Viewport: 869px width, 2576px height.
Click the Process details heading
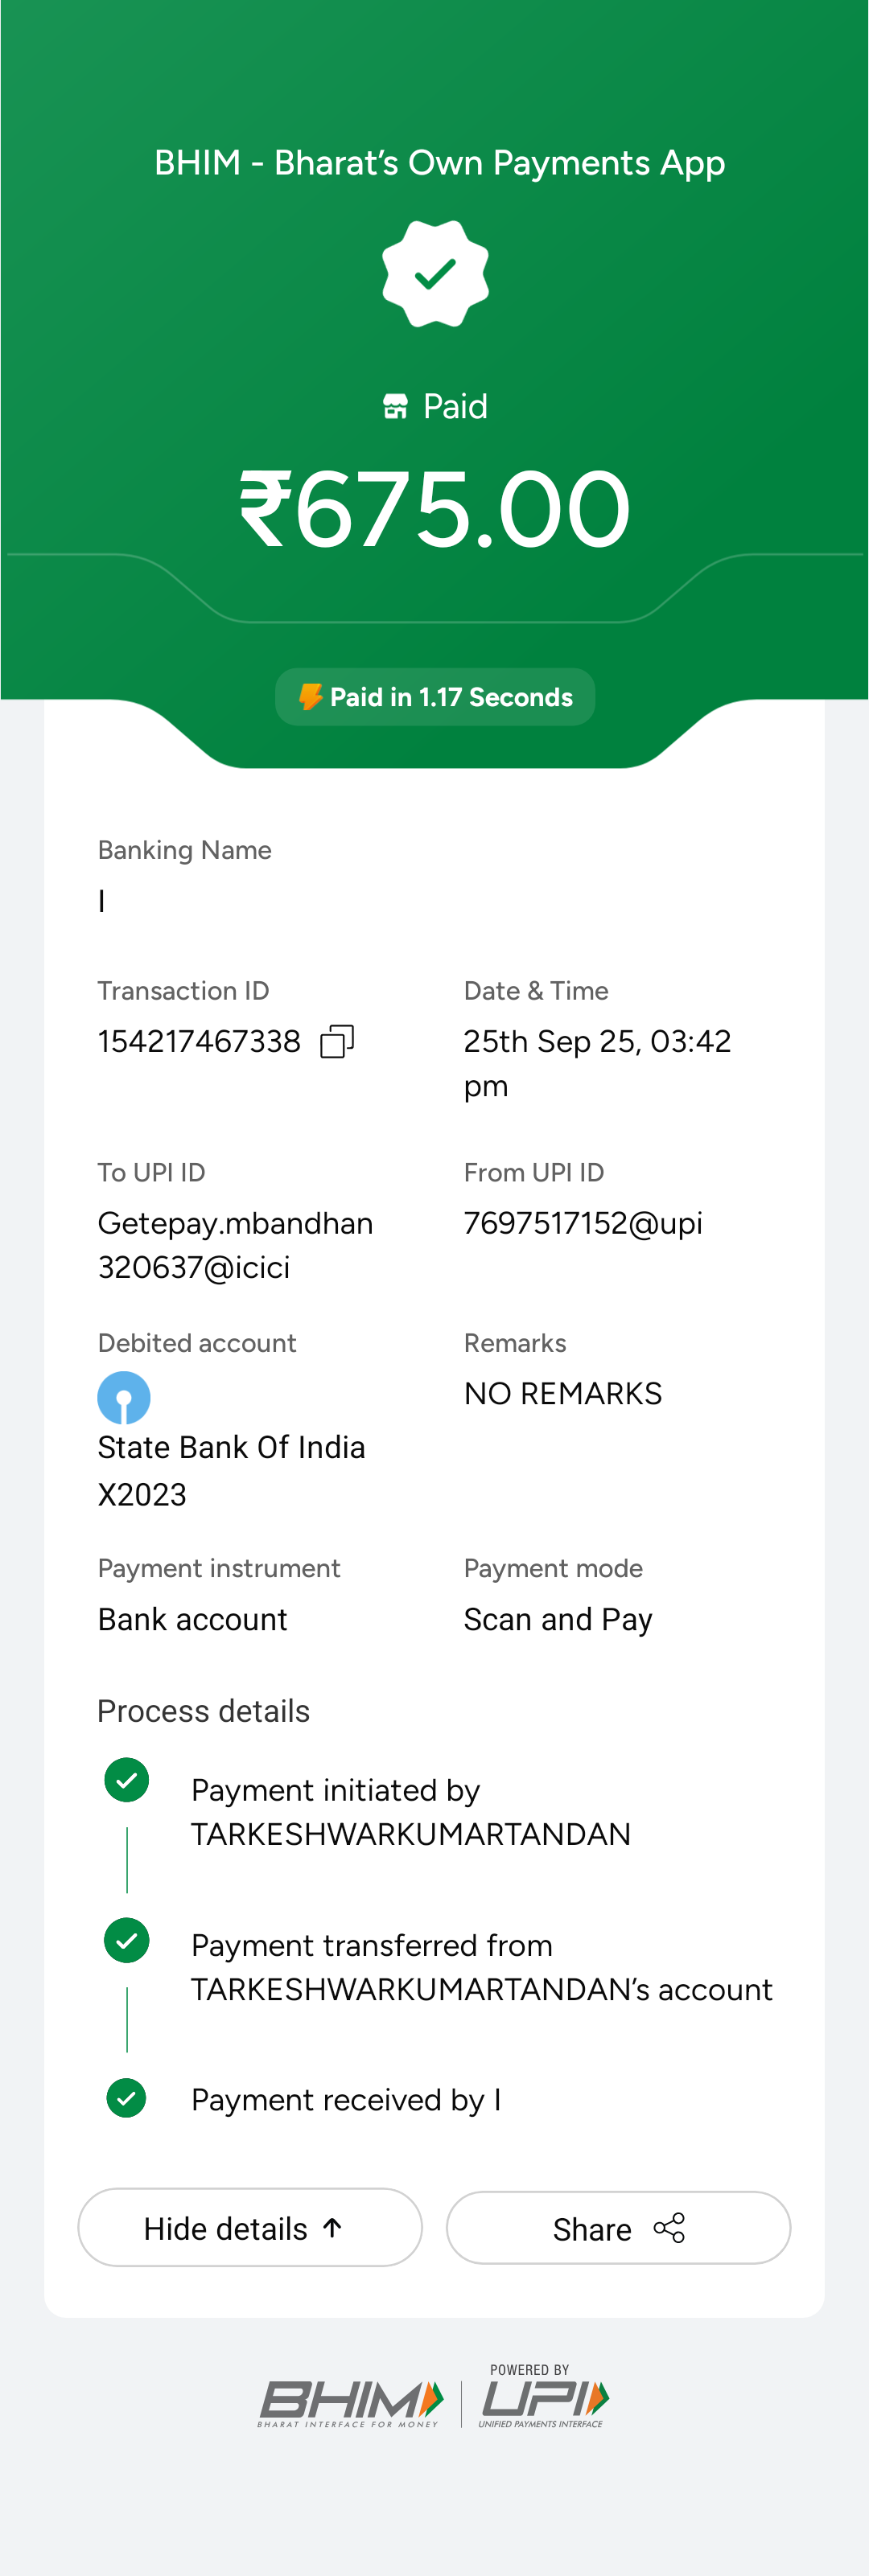(x=203, y=1711)
